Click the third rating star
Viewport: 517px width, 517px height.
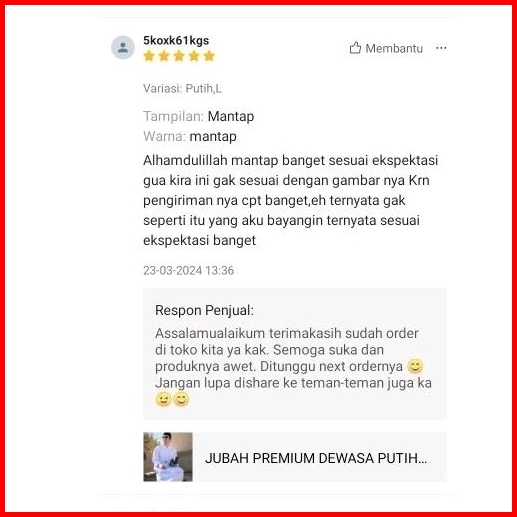[x=179, y=56]
